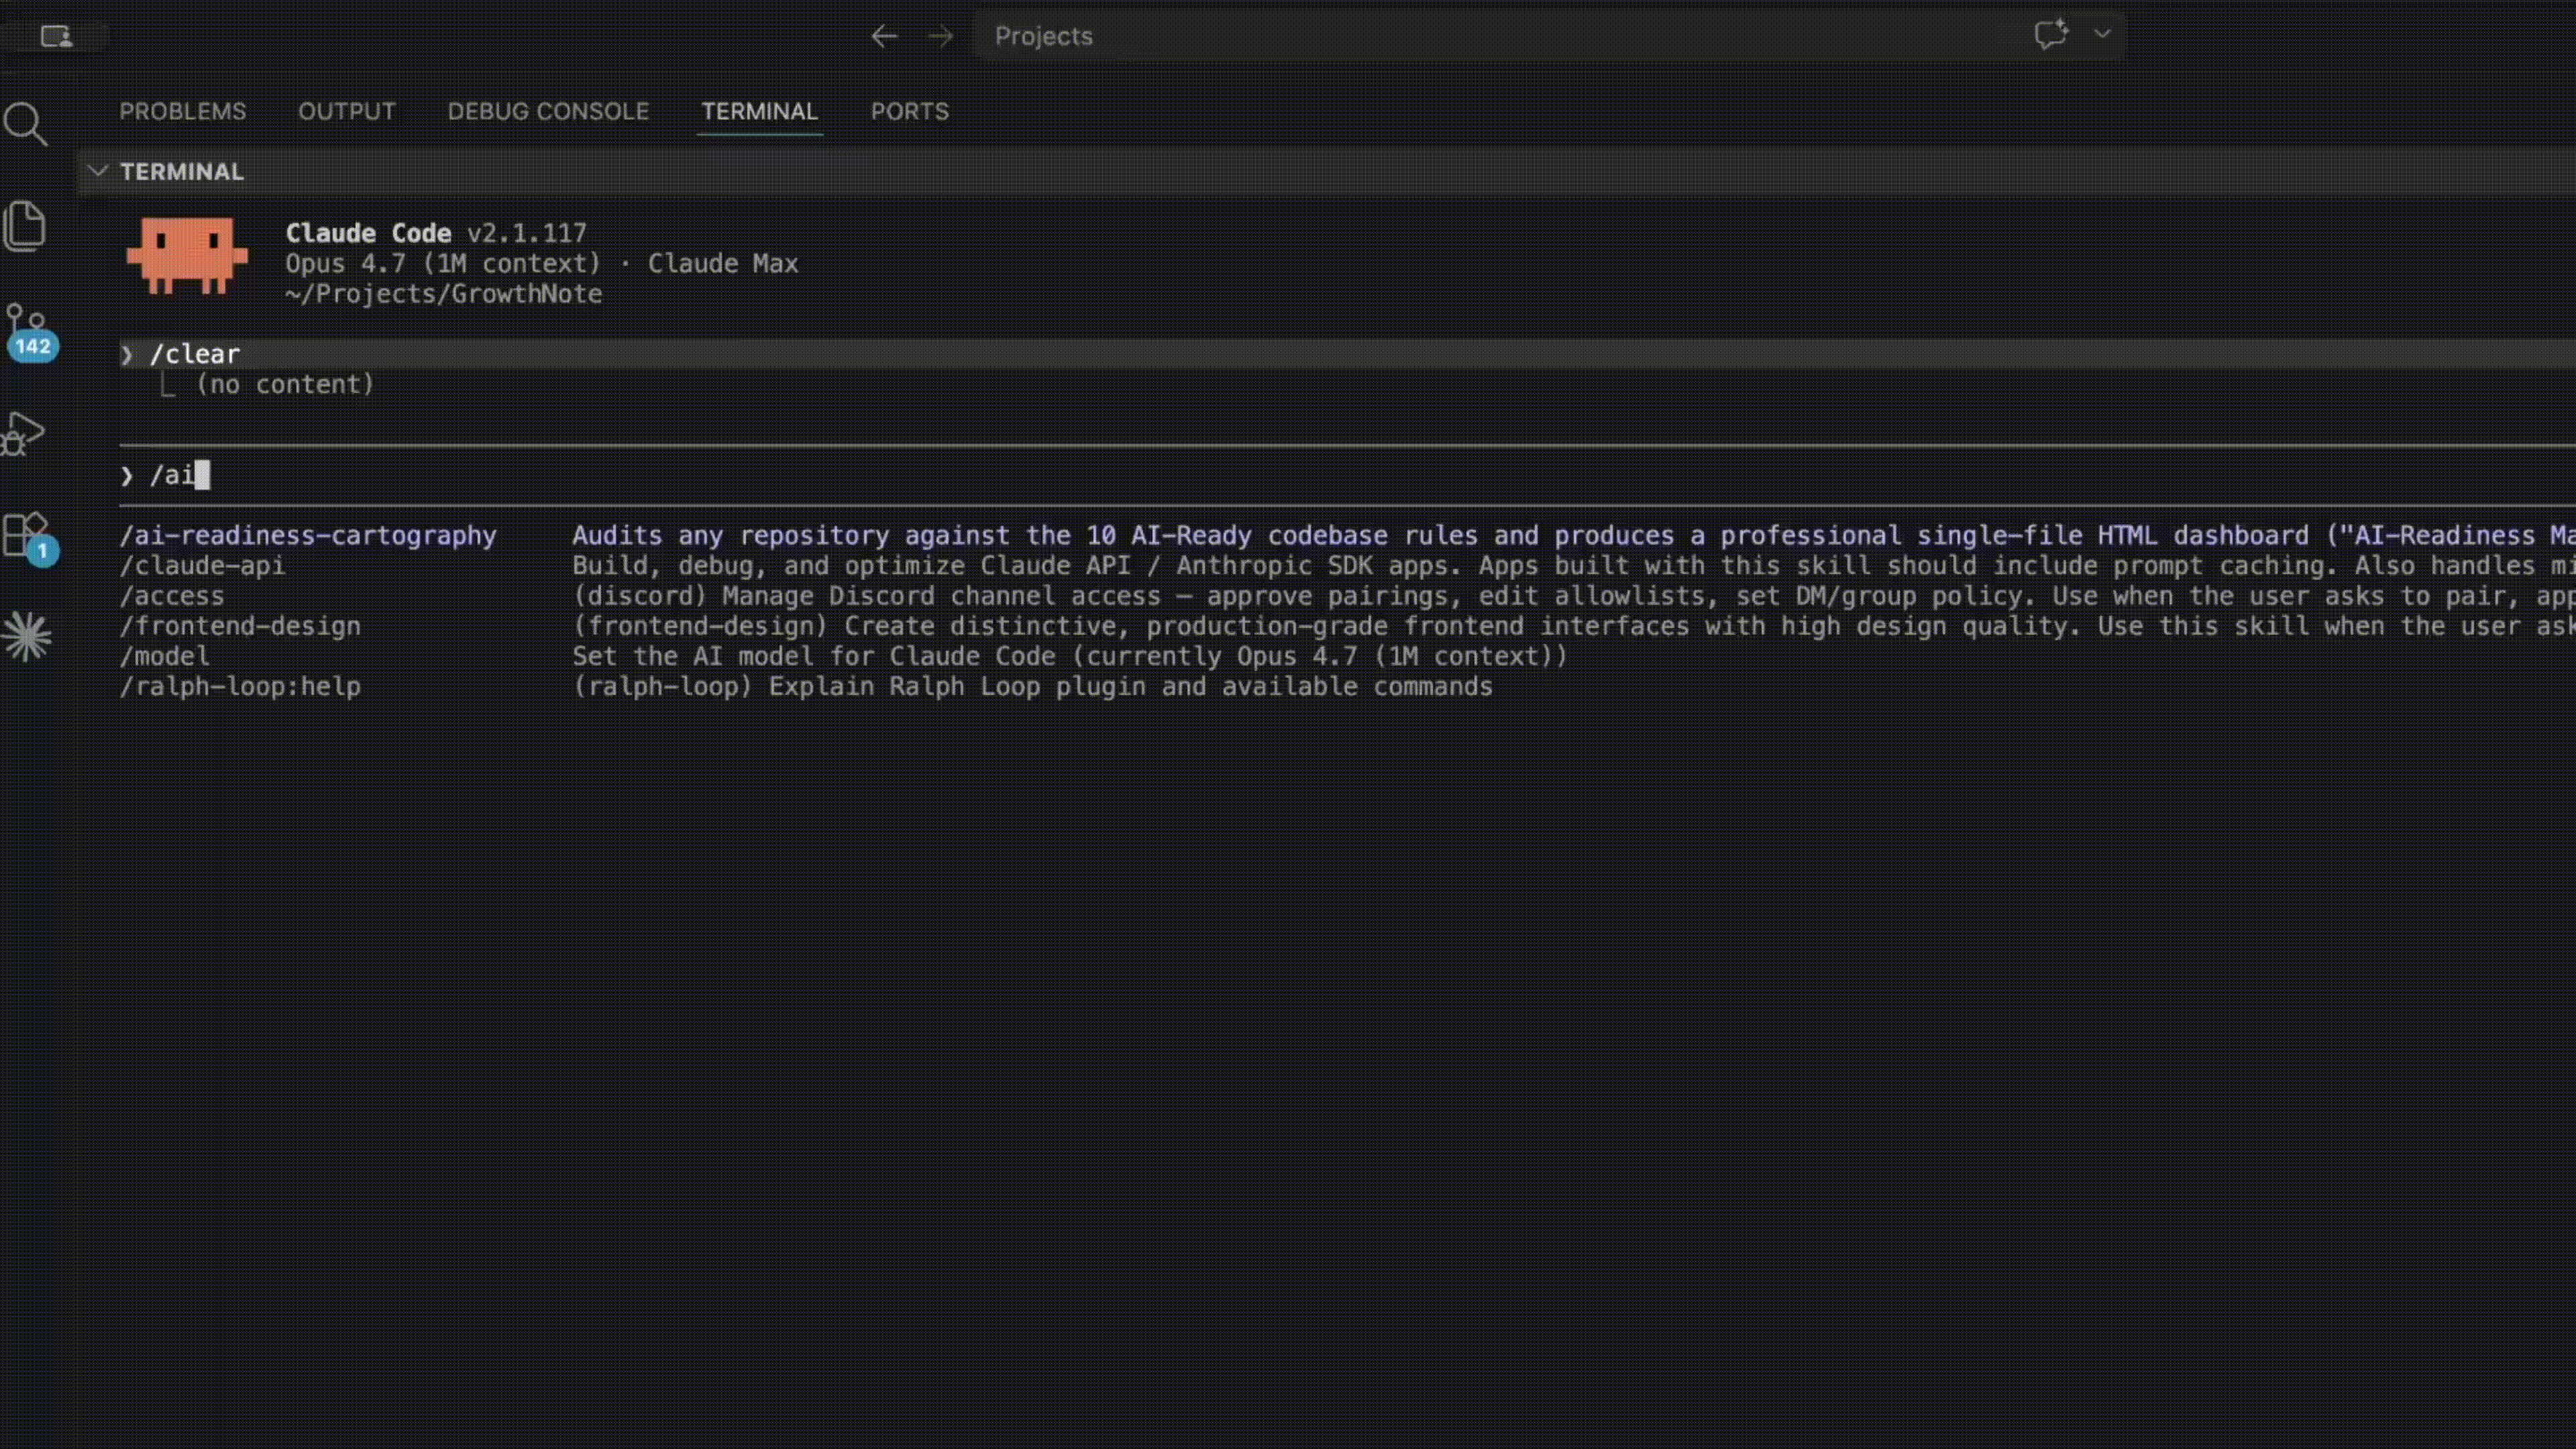The height and width of the screenshot is (1449, 2576).
Task: Select the /frontend-design suggestion
Action: click(240, 626)
